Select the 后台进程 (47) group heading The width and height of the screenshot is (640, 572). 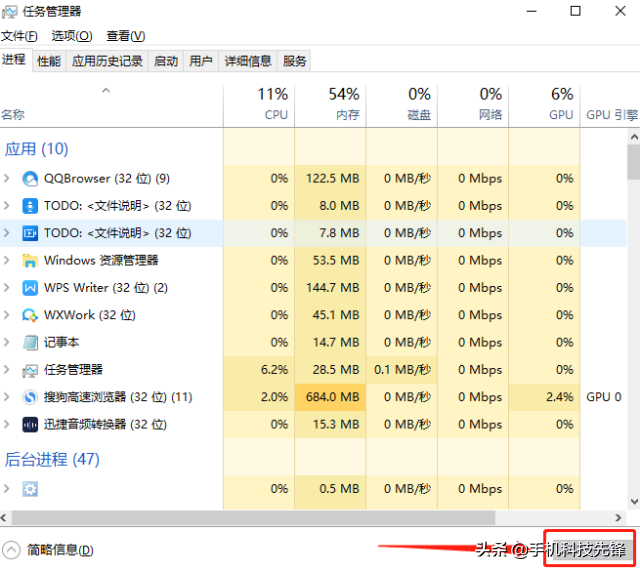pyautogui.click(x=52, y=460)
